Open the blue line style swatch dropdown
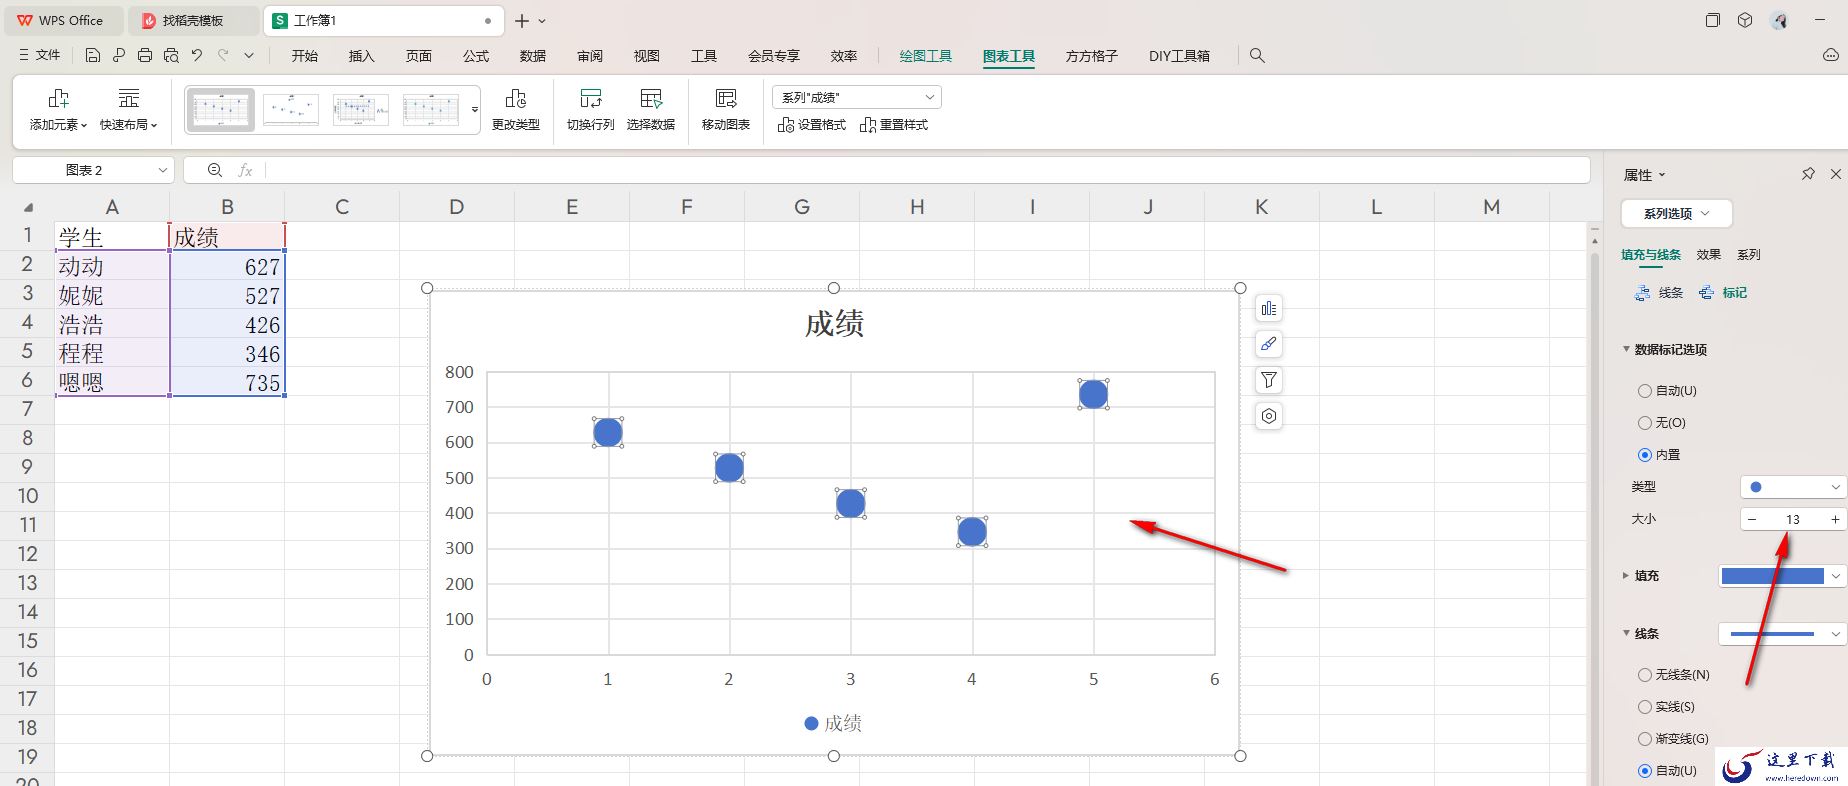This screenshot has height=786, width=1848. (1782, 634)
